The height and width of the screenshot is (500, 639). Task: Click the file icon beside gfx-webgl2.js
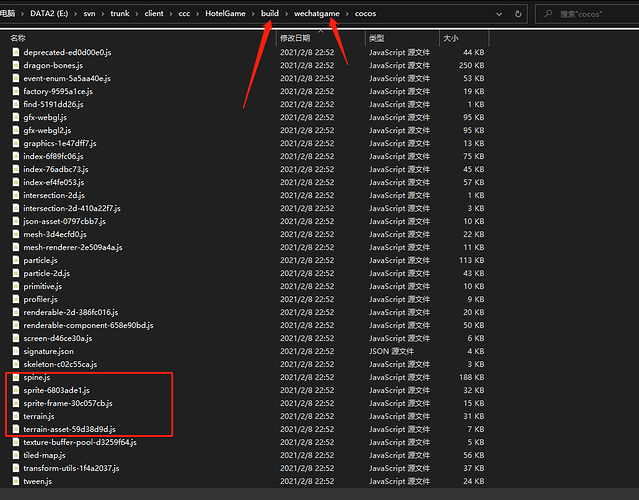point(16,130)
